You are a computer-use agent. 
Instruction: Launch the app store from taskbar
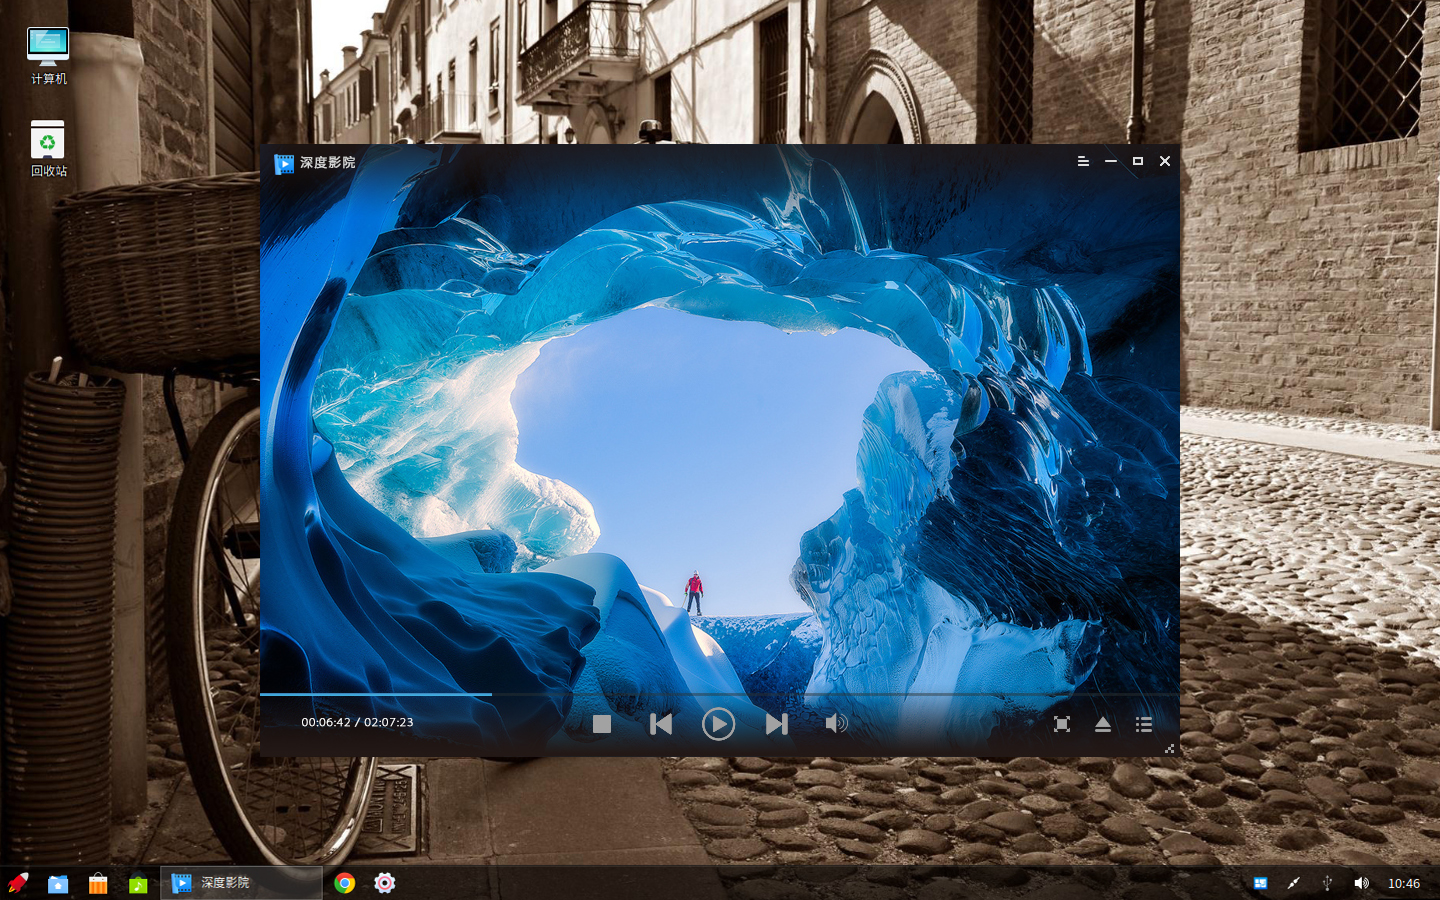[x=98, y=883]
